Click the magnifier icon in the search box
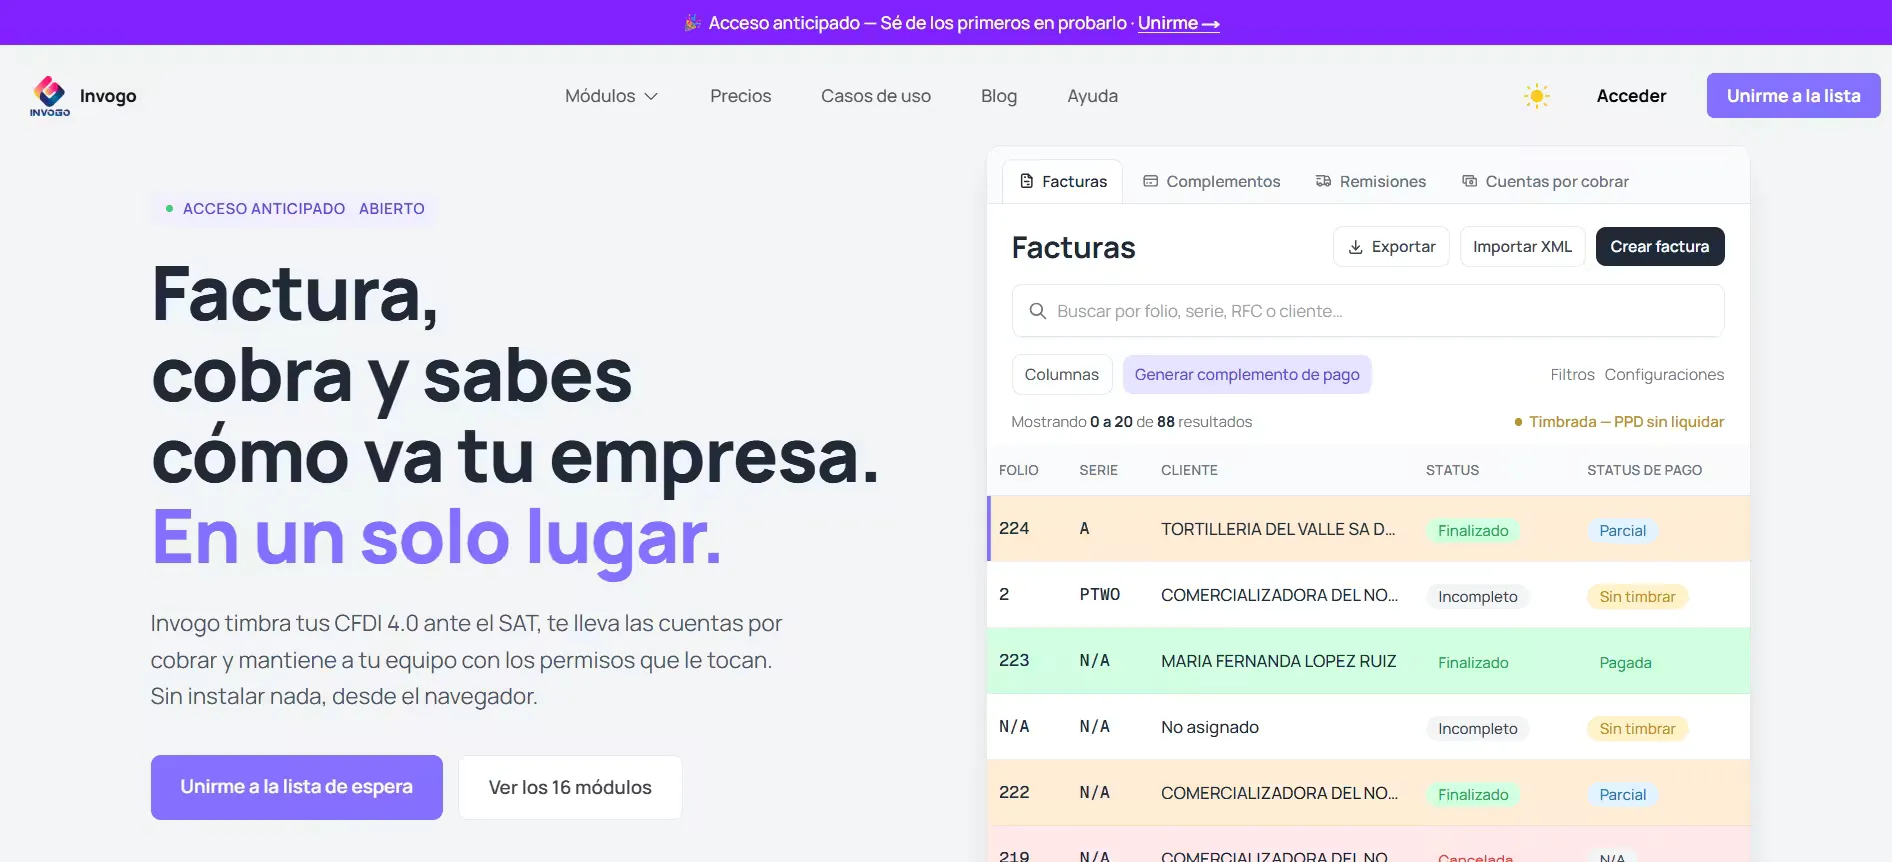 coord(1038,311)
